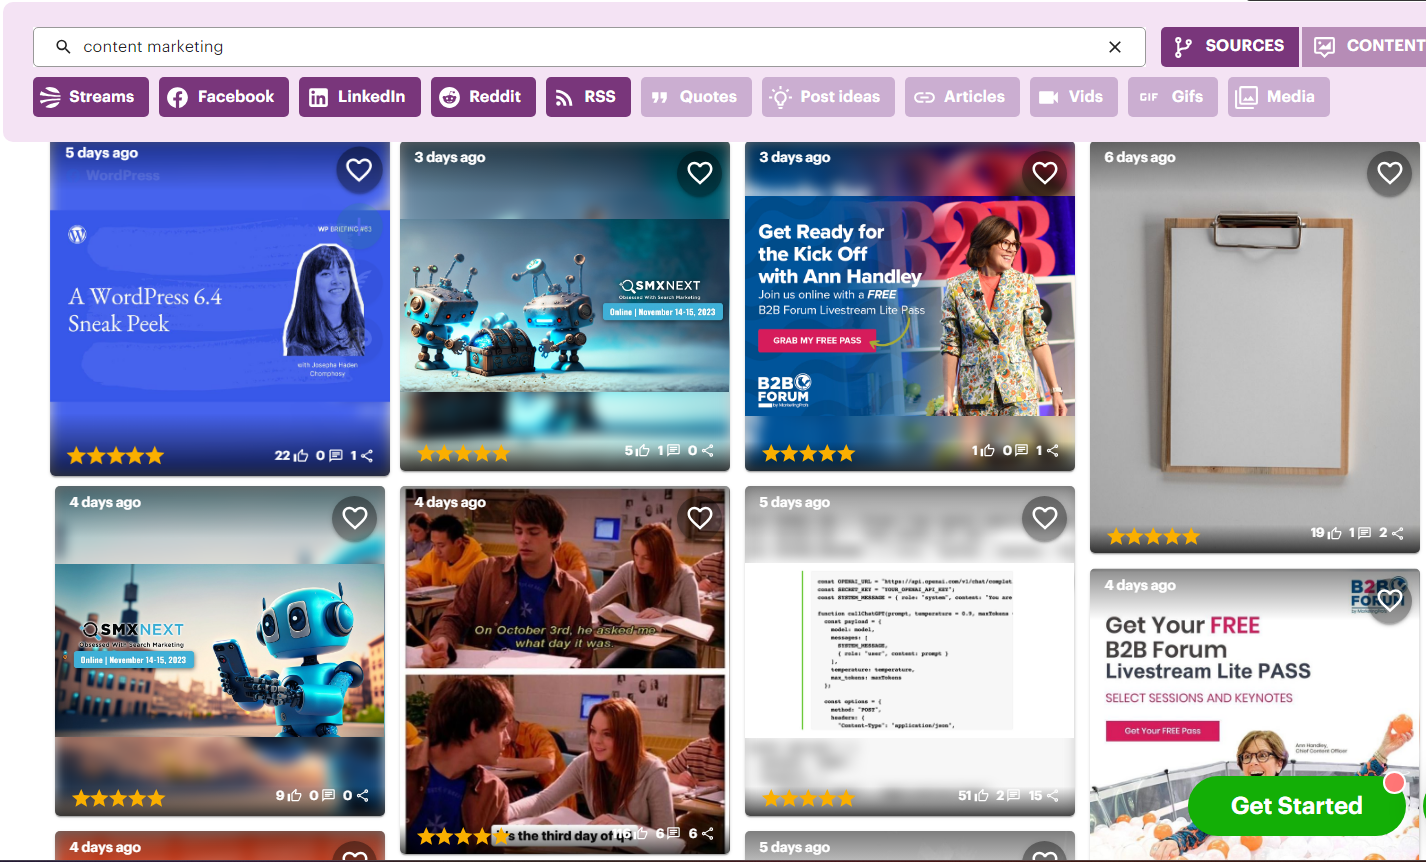Select the Media filter button
1426x862 pixels.
click(1278, 97)
